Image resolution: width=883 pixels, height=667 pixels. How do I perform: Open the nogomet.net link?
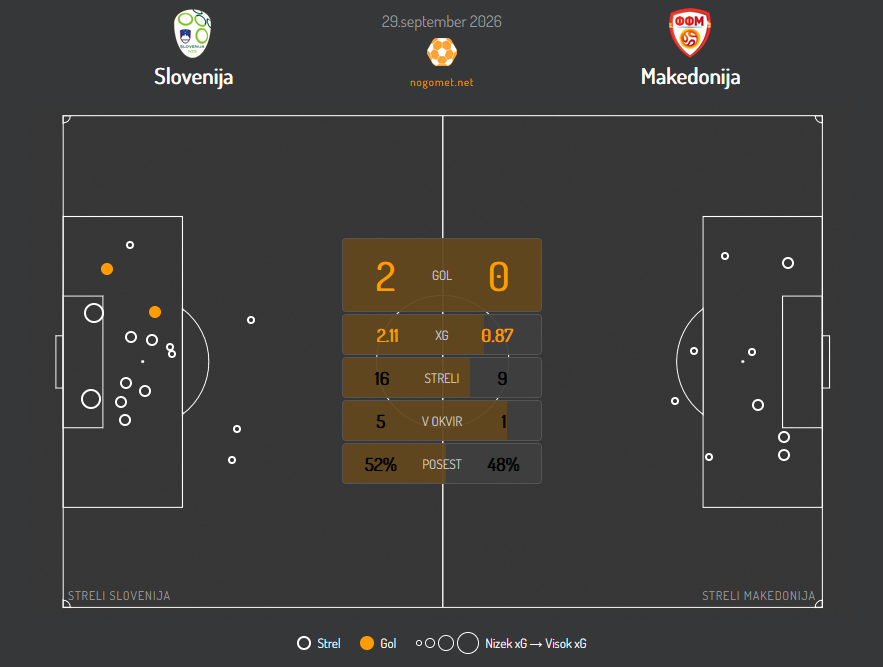442,83
